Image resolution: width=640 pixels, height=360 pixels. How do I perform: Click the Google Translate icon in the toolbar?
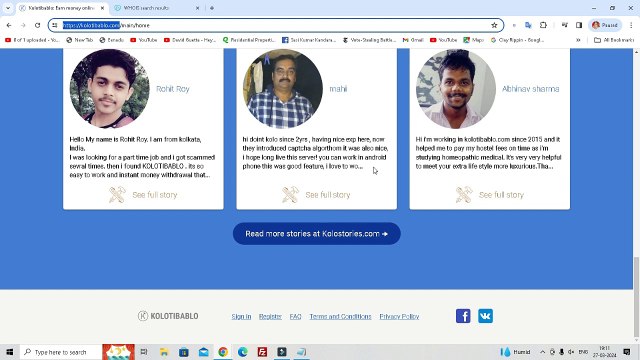[528, 25]
